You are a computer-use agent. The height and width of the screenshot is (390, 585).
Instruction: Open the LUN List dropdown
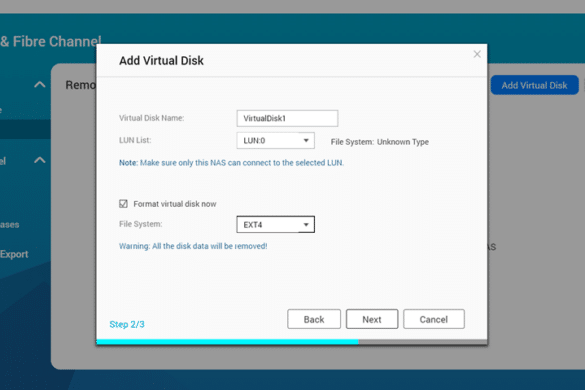tap(275, 141)
